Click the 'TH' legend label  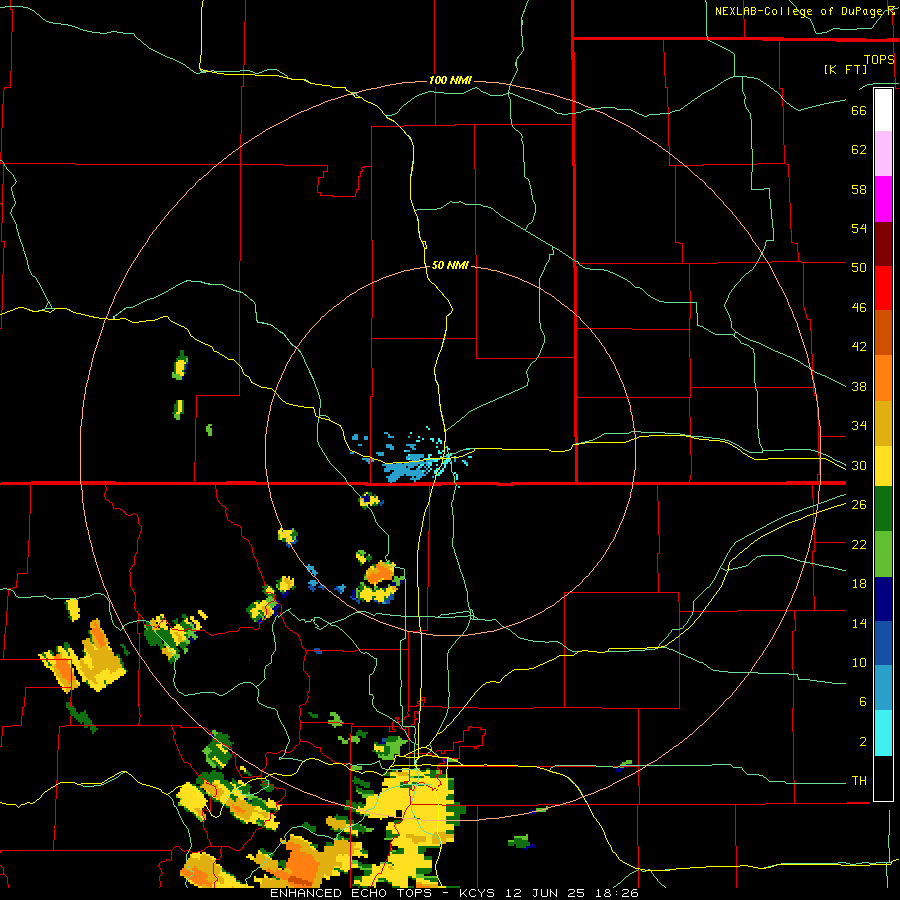point(859,781)
